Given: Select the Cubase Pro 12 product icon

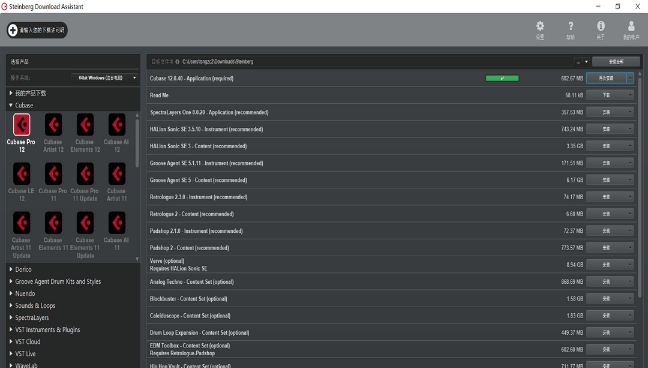Looking at the screenshot, I should point(21,124).
